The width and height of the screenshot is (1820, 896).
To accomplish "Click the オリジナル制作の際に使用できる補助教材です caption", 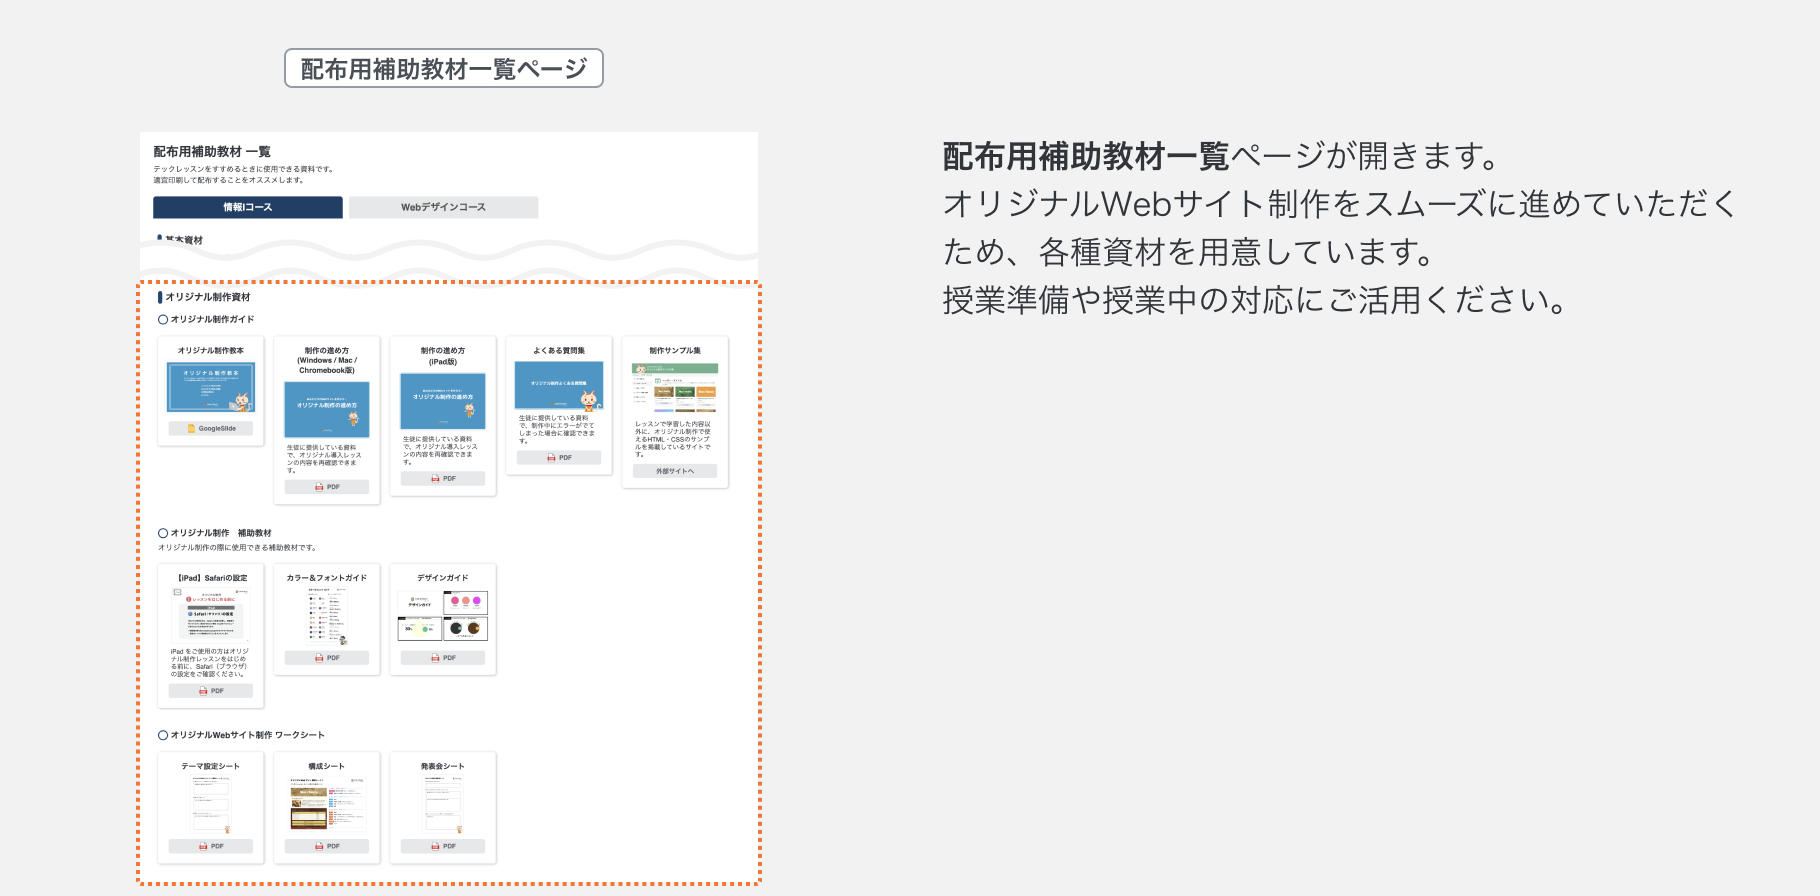I will click(x=237, y=548).
